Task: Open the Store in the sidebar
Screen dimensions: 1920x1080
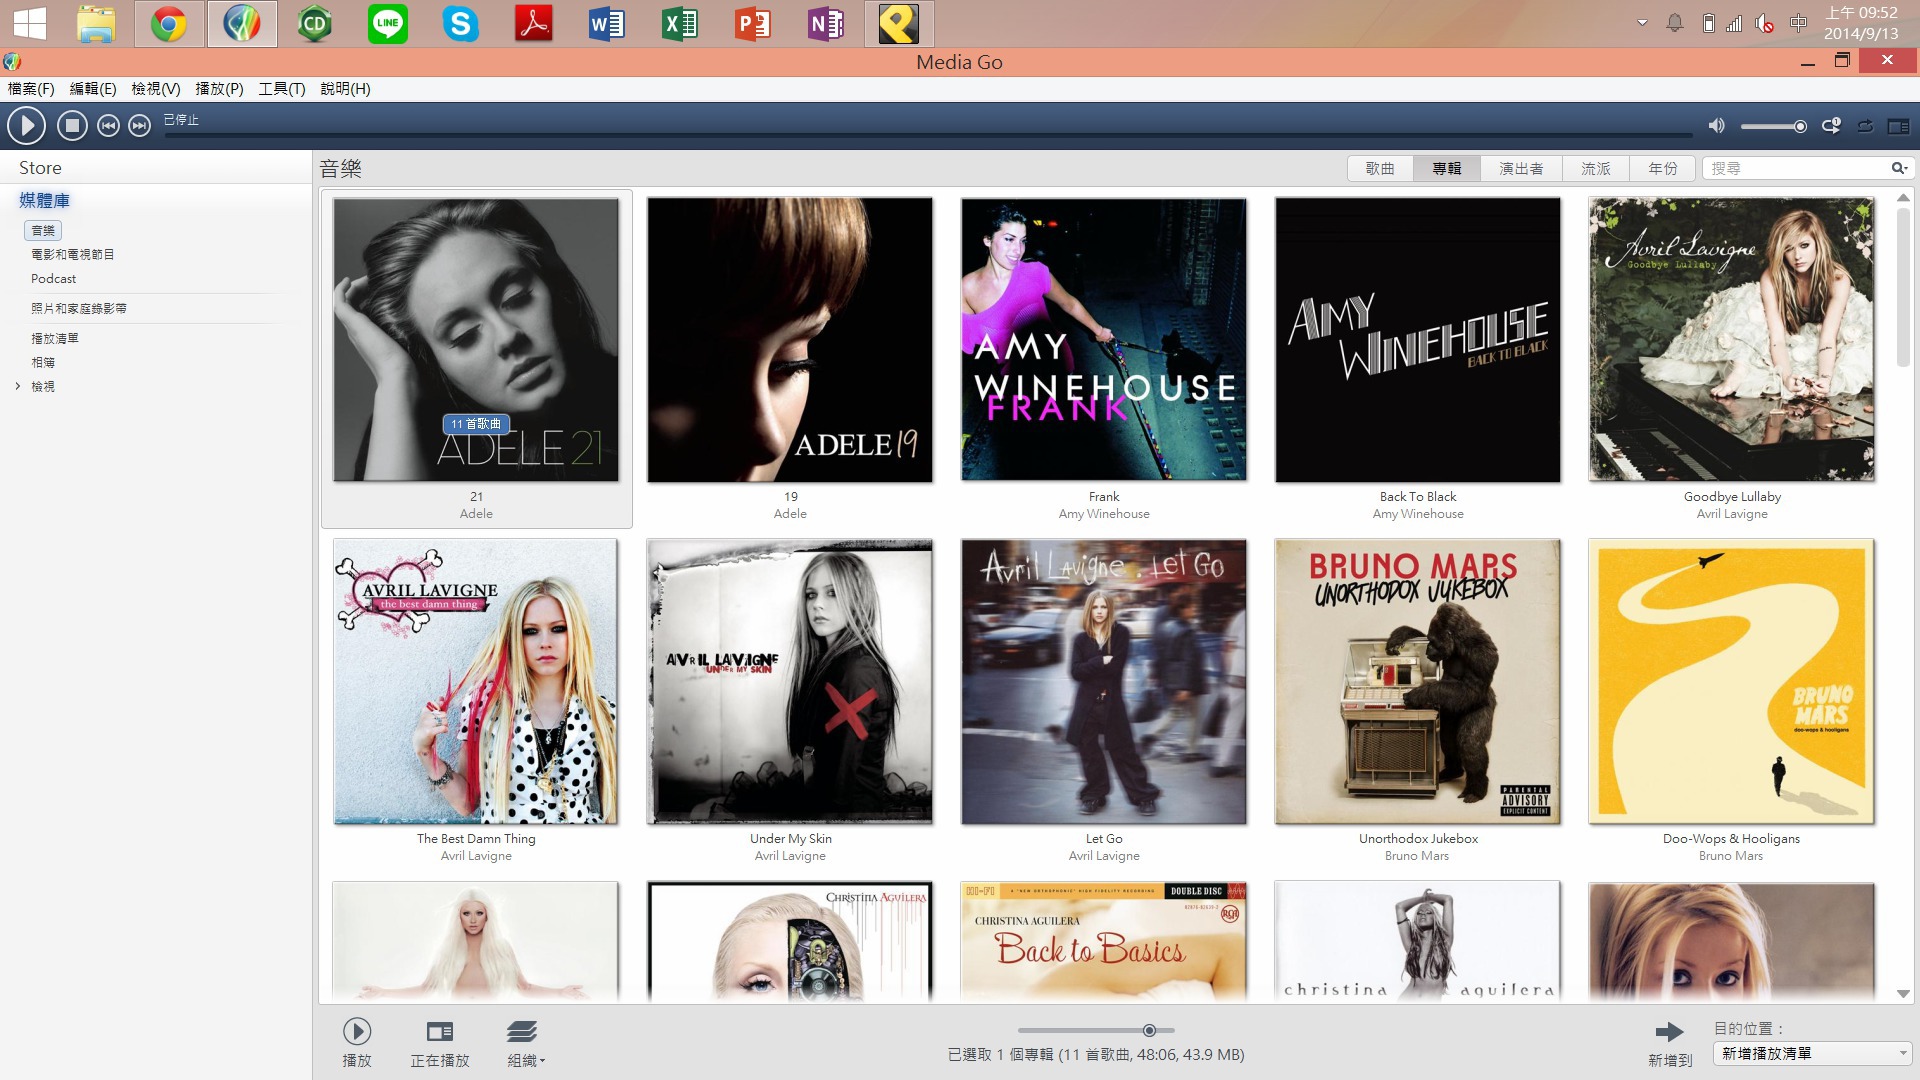Action: (x=40, y=168)
